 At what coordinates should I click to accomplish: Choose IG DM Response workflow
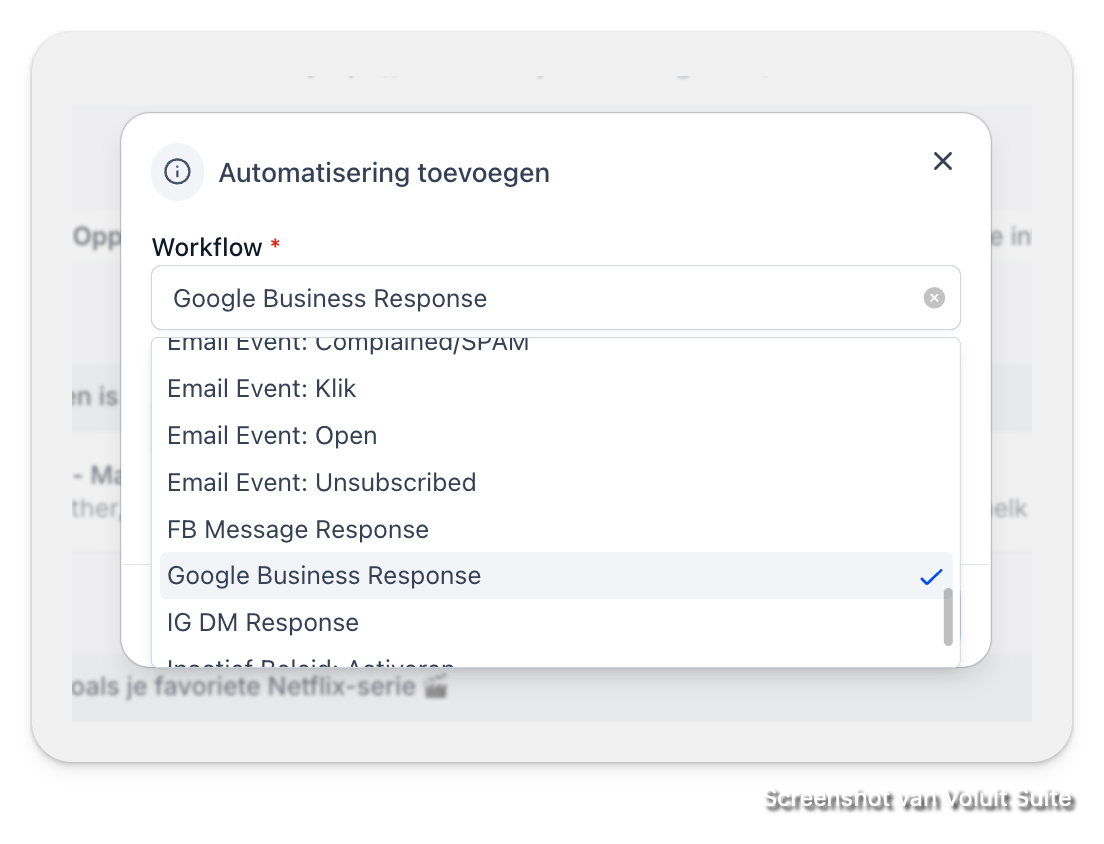556,622
